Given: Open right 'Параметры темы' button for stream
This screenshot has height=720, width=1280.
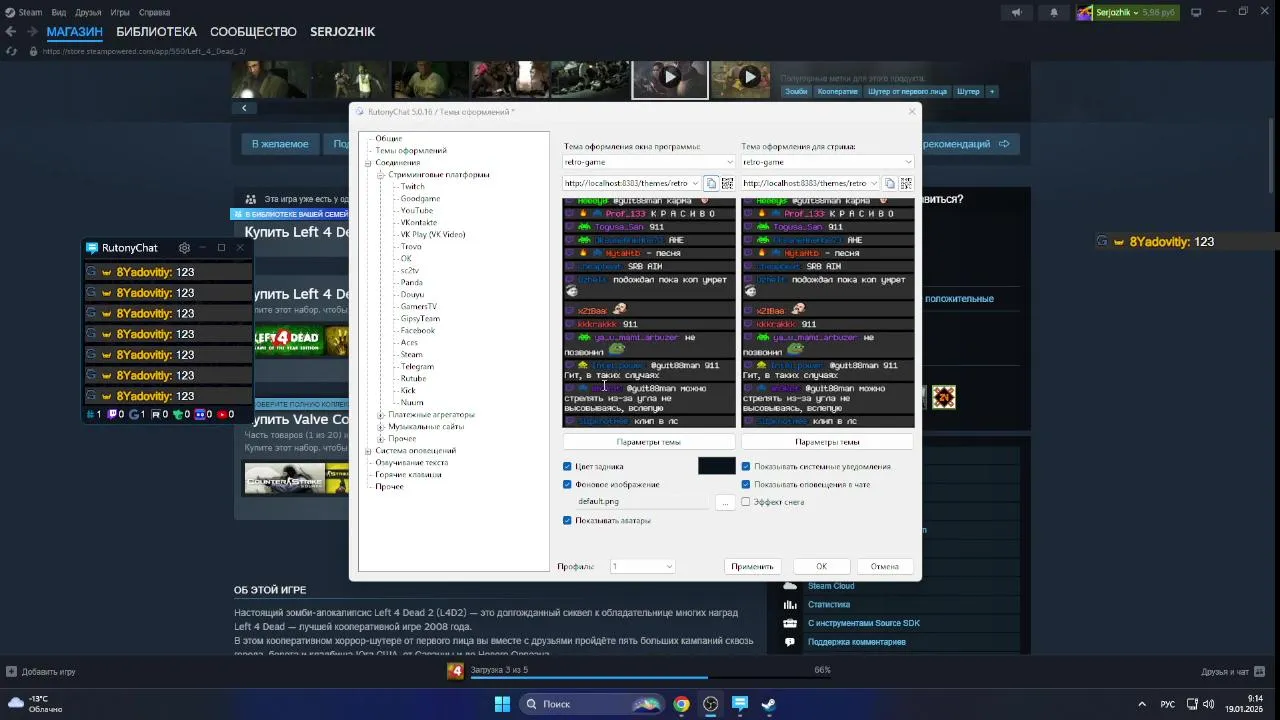Looking at the screenshot, I should [x=827, y=442].
